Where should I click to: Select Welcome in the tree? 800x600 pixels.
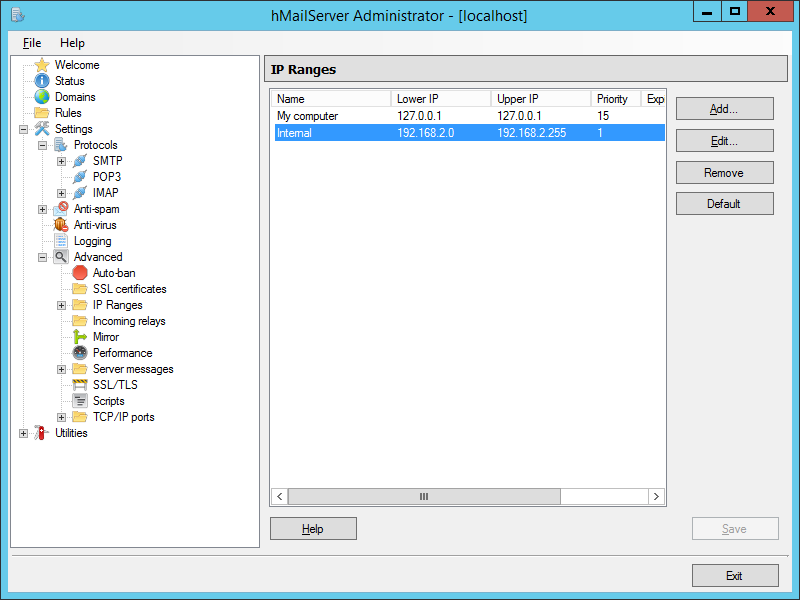[x=77, y=65]
